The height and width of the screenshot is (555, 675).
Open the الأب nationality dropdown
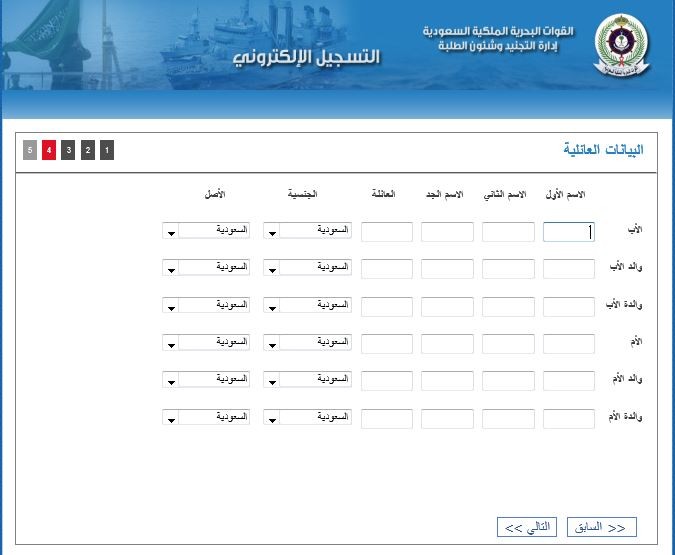(307, 230)
